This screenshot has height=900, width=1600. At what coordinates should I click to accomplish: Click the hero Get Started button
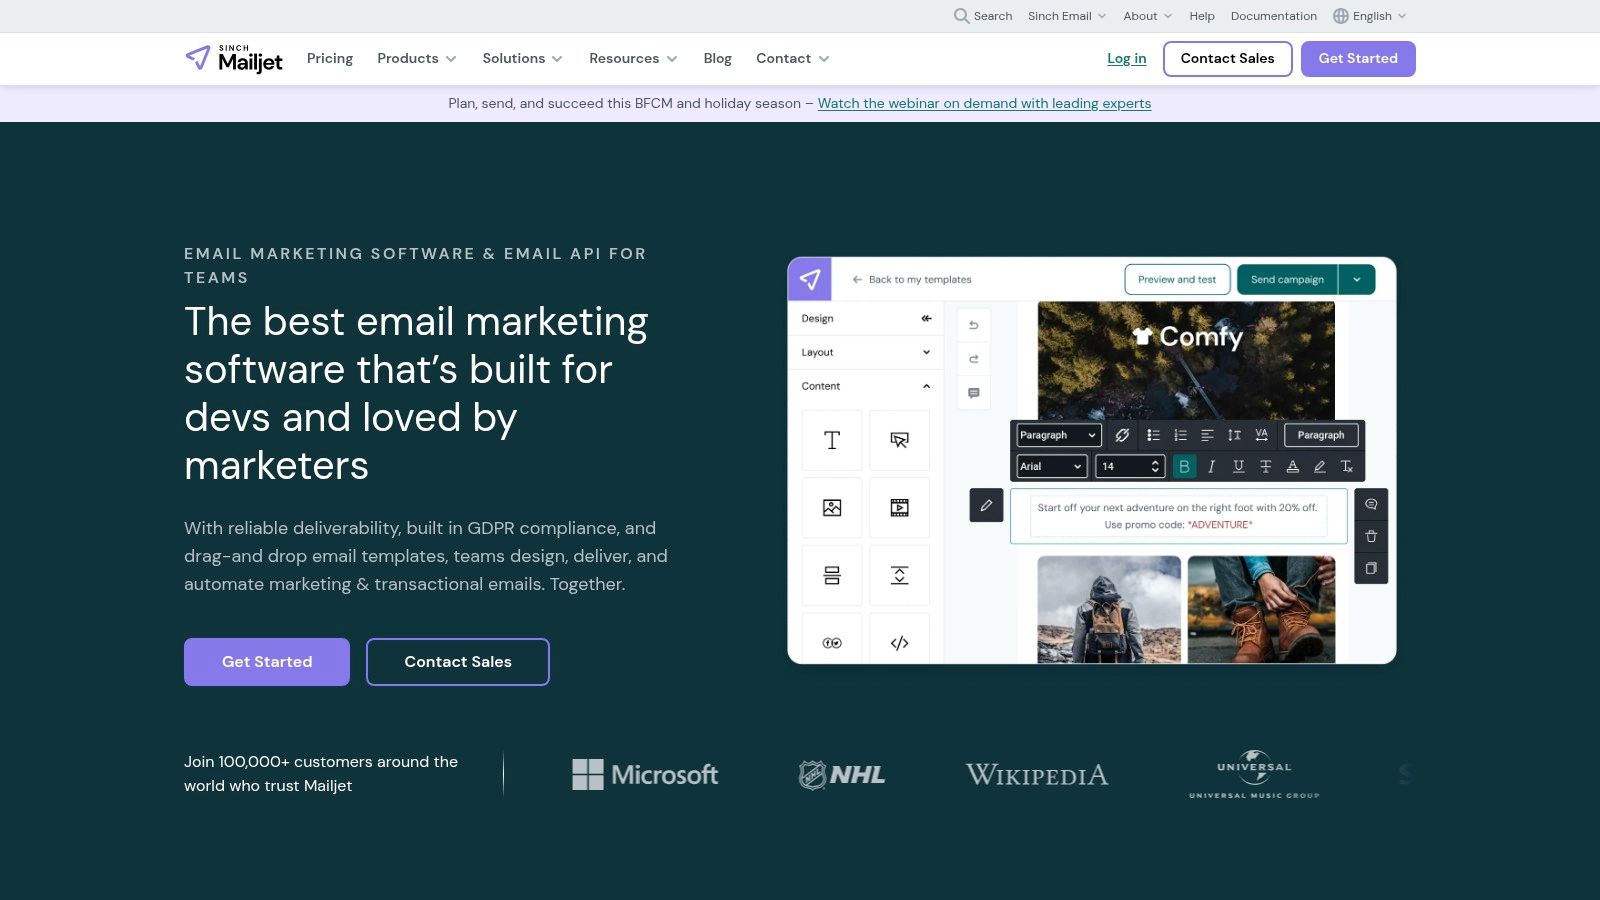(x=267, y=662)
